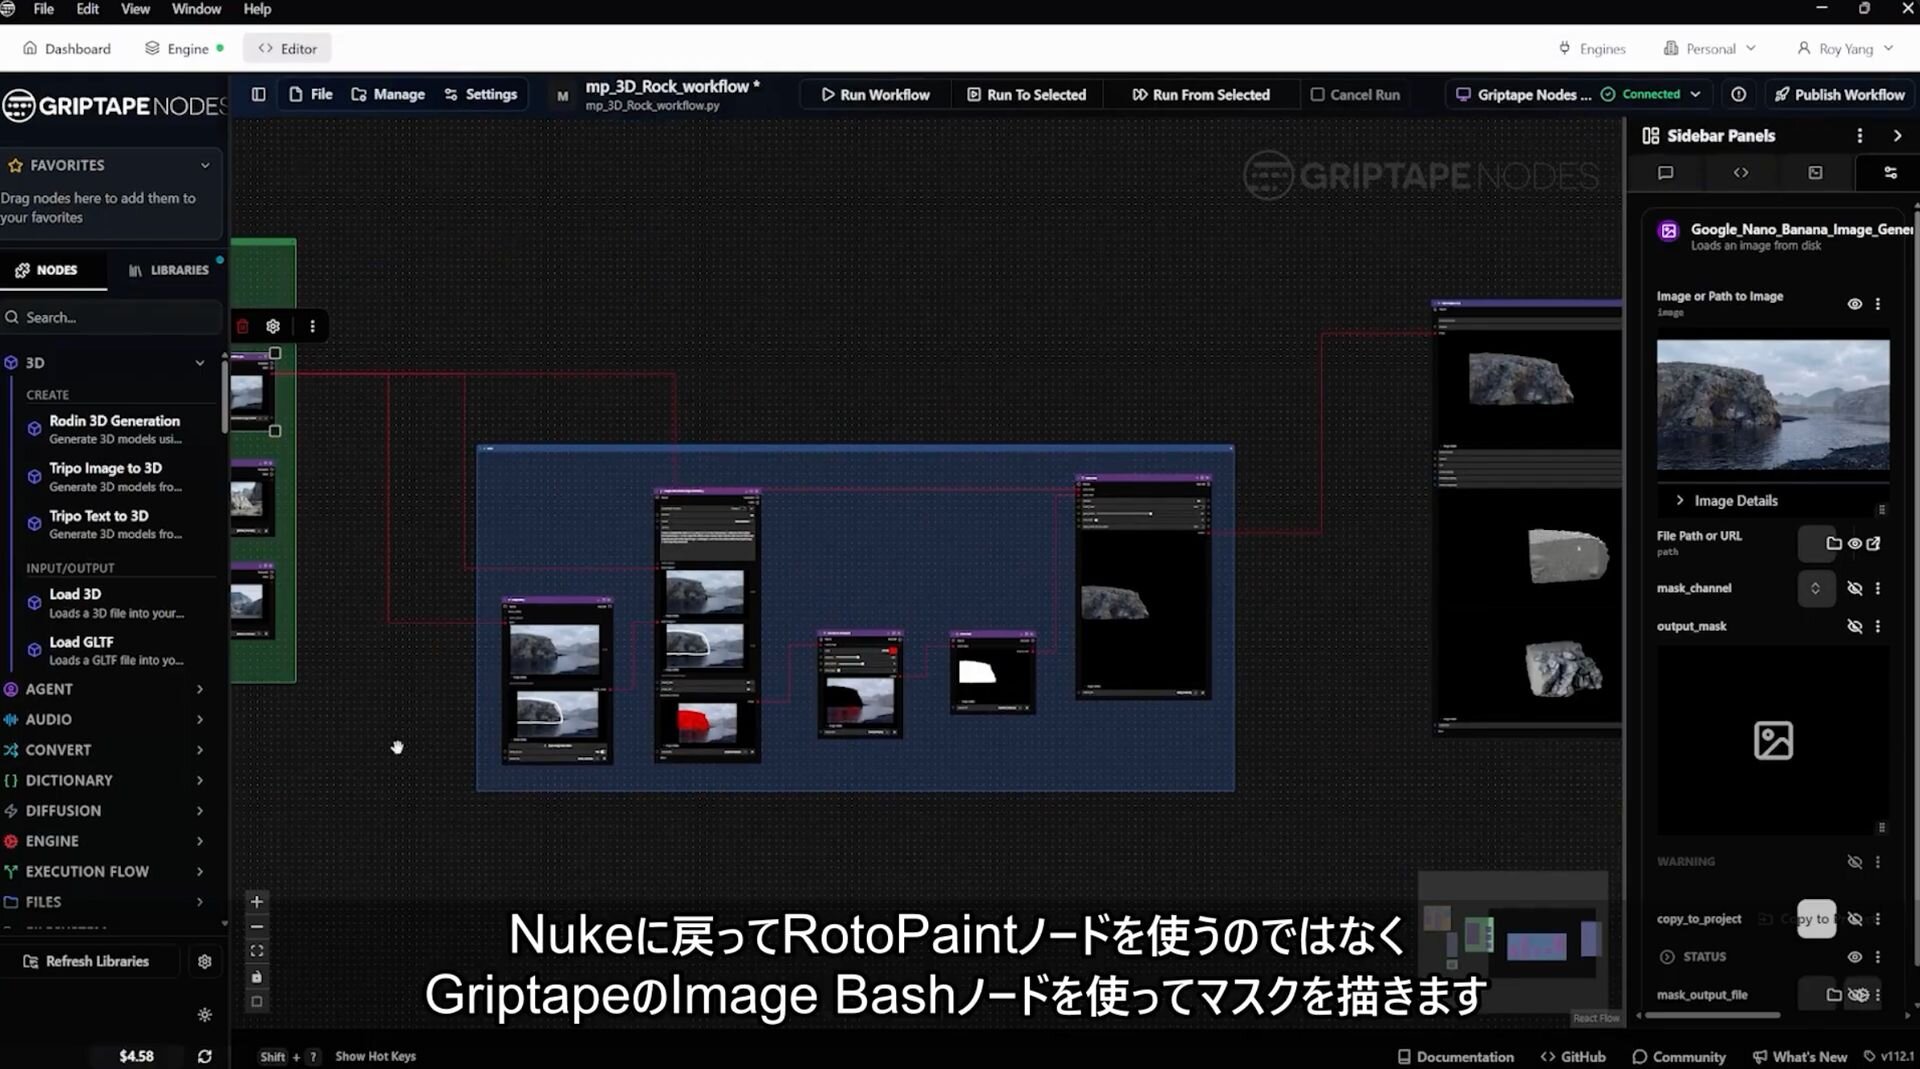Click Run Workflow
Screen dimensions: 1920x1069
point(875,94)
